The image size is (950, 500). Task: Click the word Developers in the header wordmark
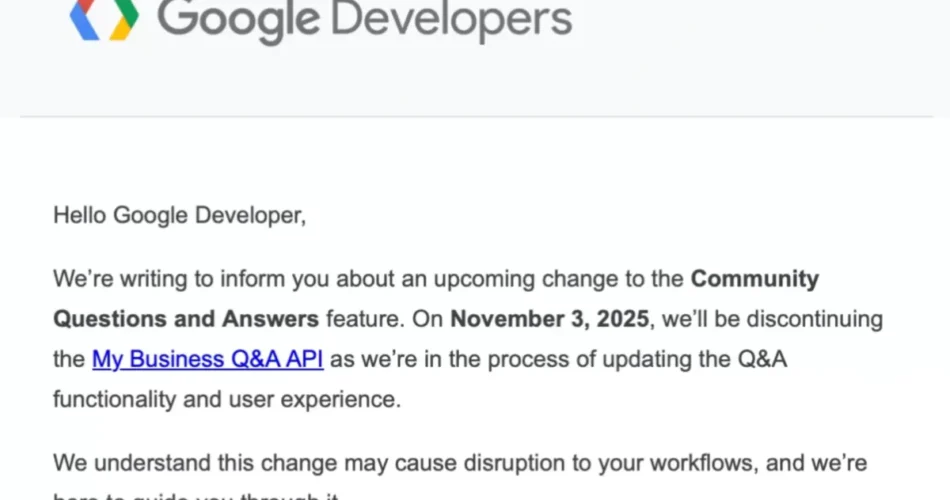pyautogui.click(x=451, y=21)
